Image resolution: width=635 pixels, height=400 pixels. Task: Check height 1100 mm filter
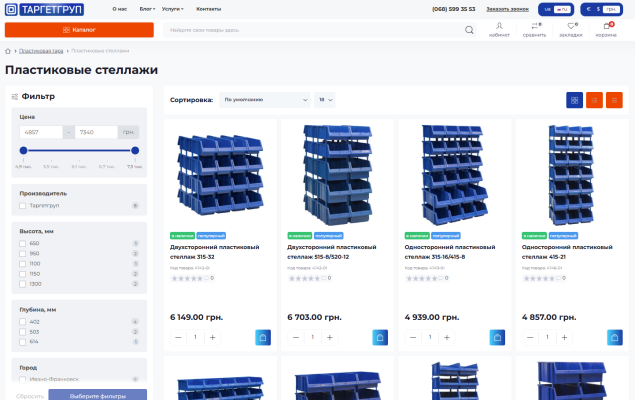(23, 264)
